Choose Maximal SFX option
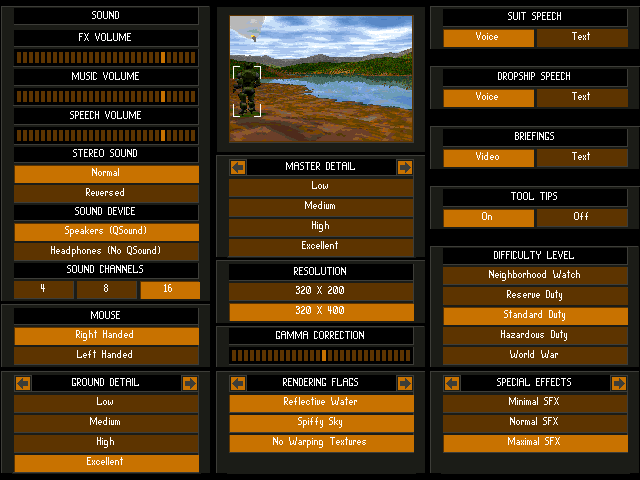This screenshot has height=480, width=640. (536, 443)
